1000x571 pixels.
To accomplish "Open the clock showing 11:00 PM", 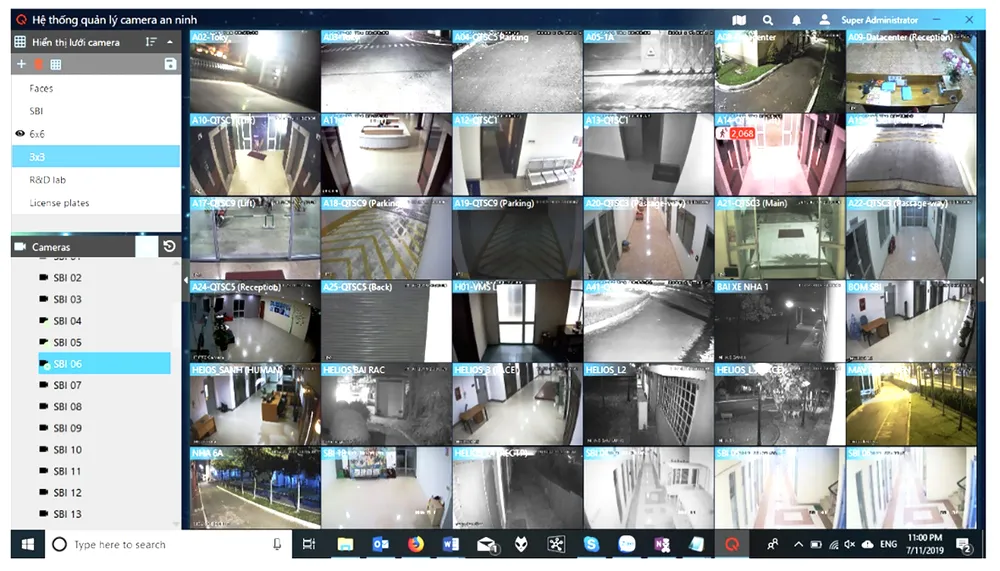I will (x=925, y=544).
